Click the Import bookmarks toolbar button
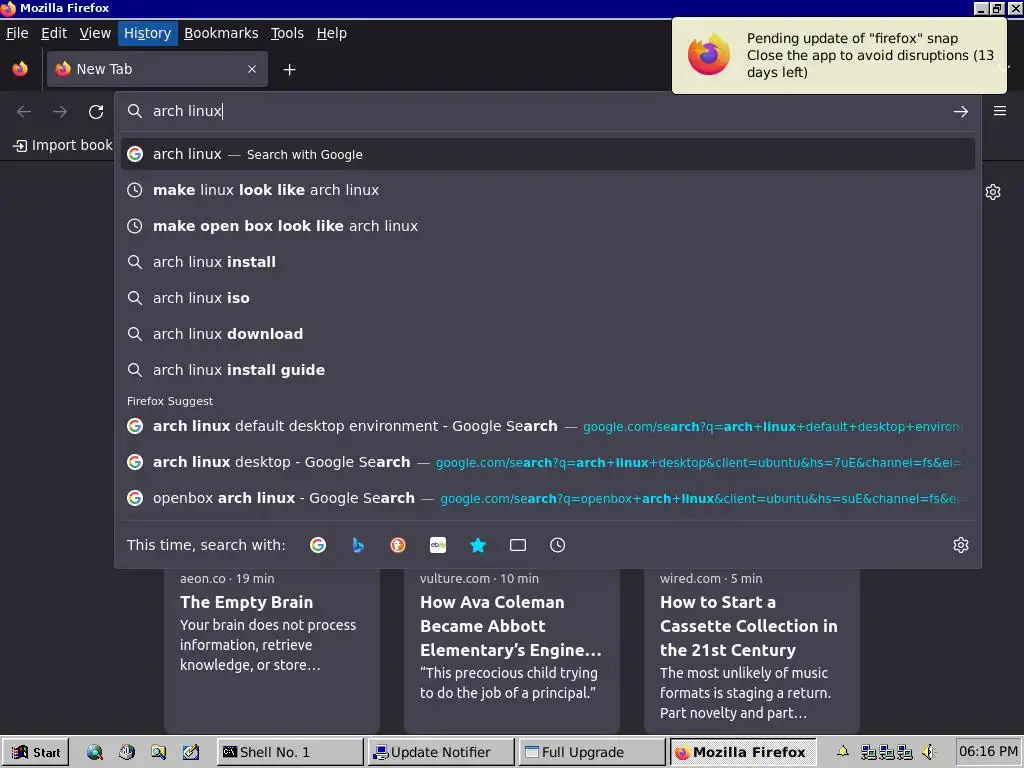This screenshot has height=768, width=1024. (x=63, y=146)
